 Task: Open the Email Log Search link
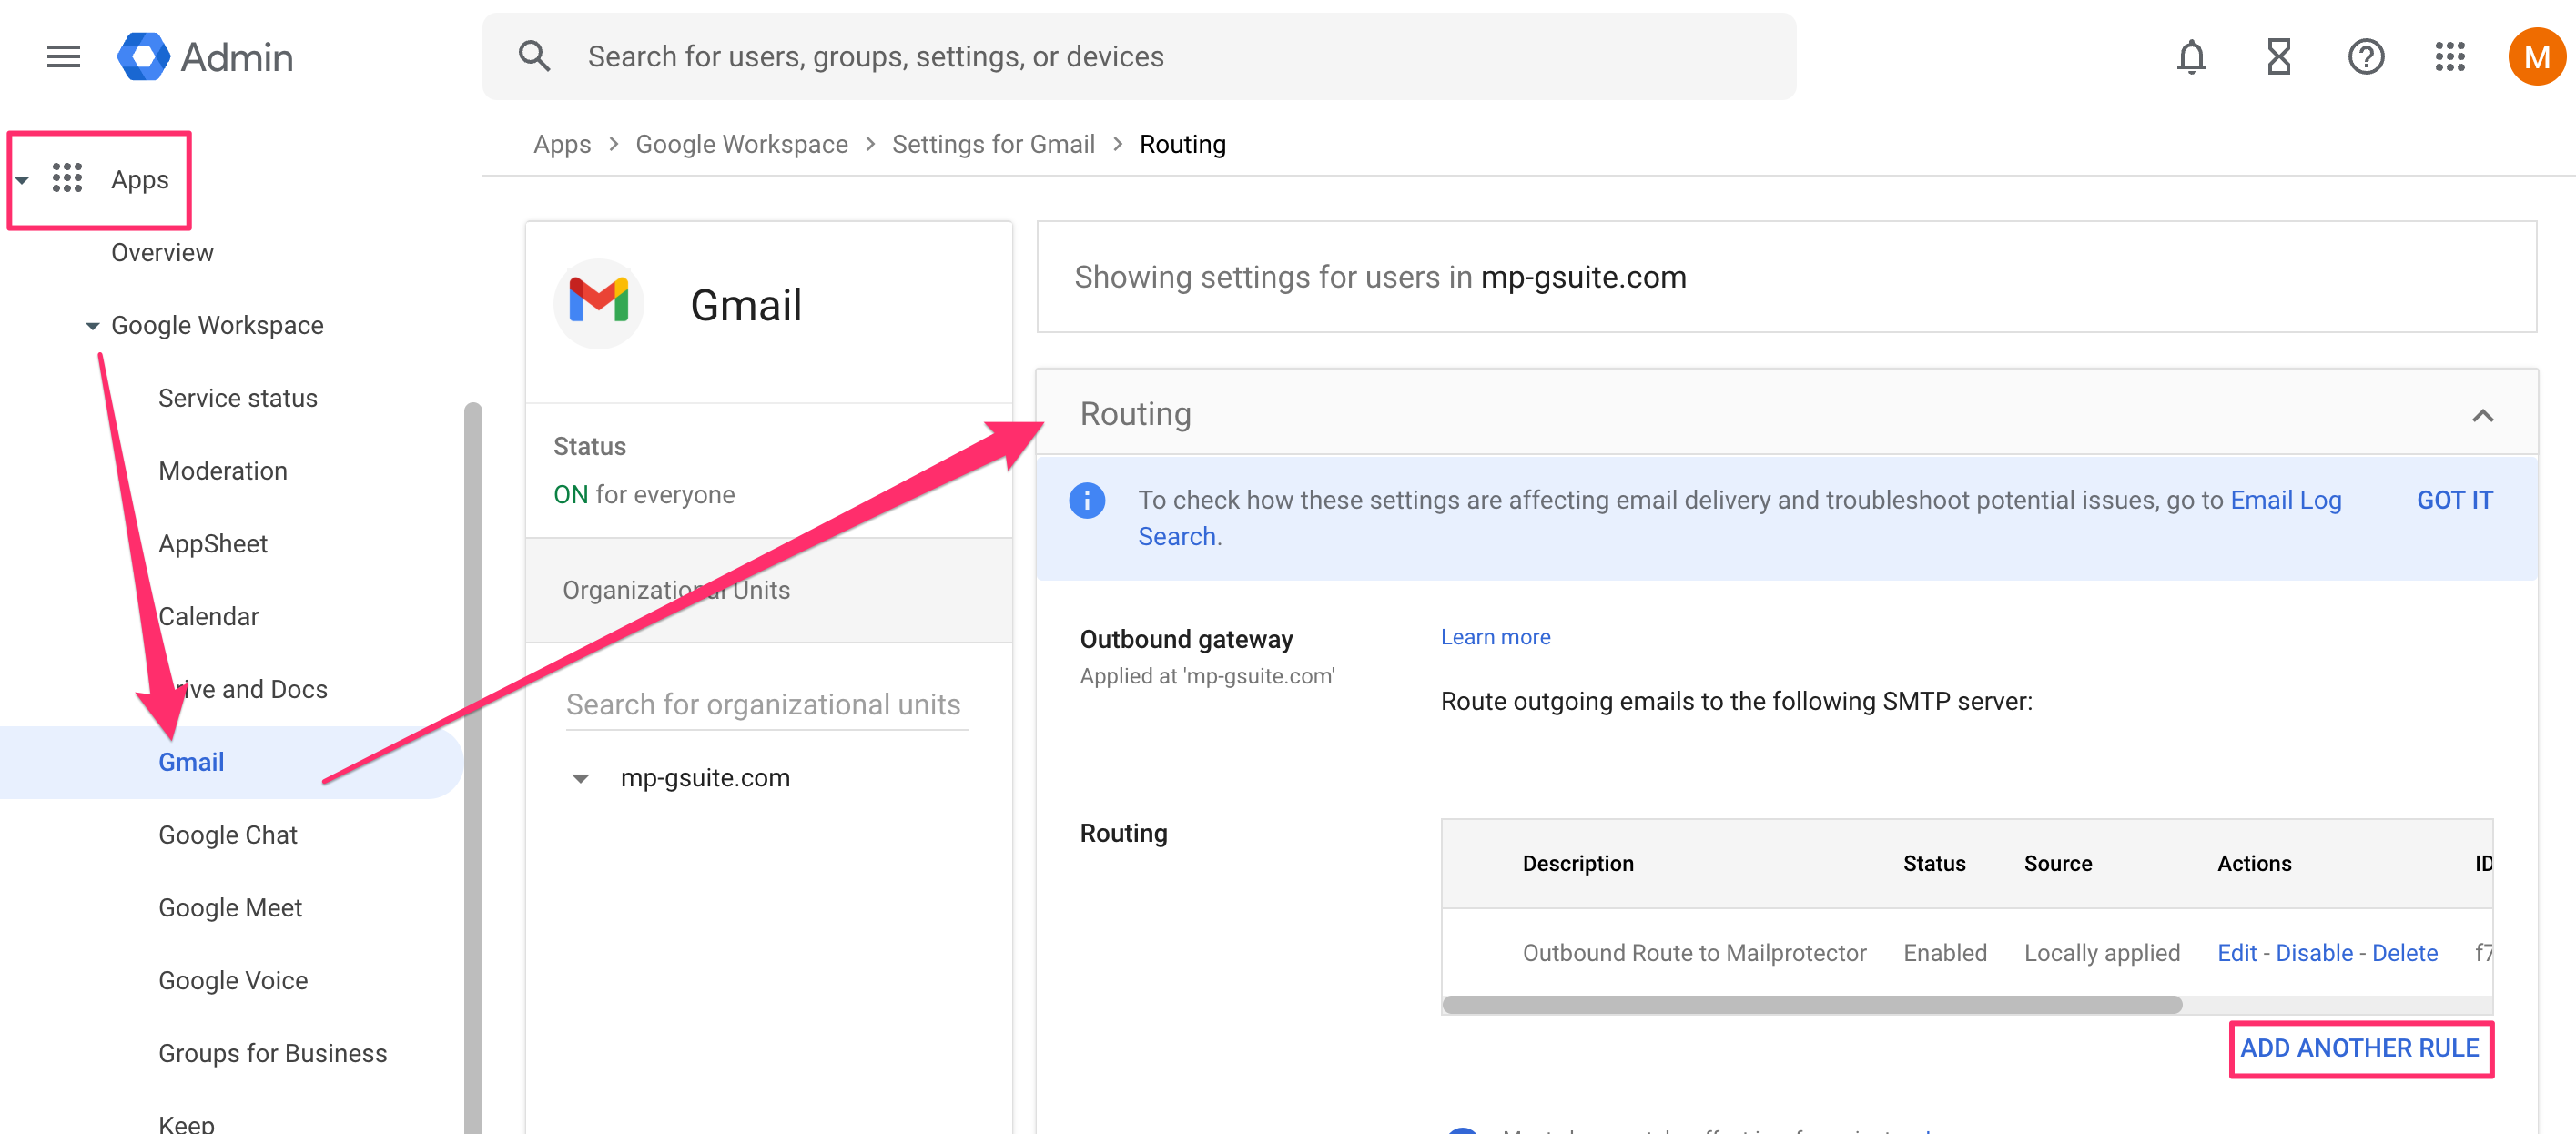click(x=2286, y=500)
